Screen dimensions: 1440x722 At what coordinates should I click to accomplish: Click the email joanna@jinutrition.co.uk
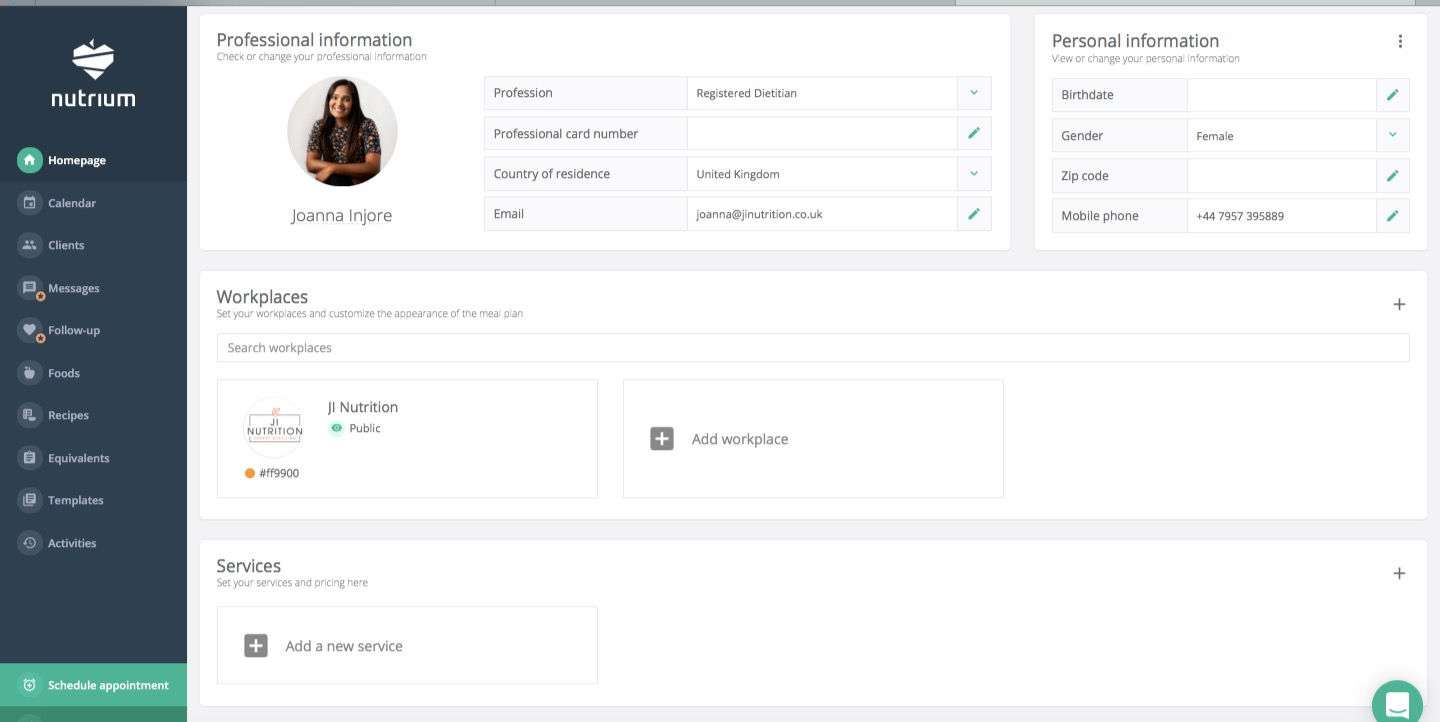[759, 214]
